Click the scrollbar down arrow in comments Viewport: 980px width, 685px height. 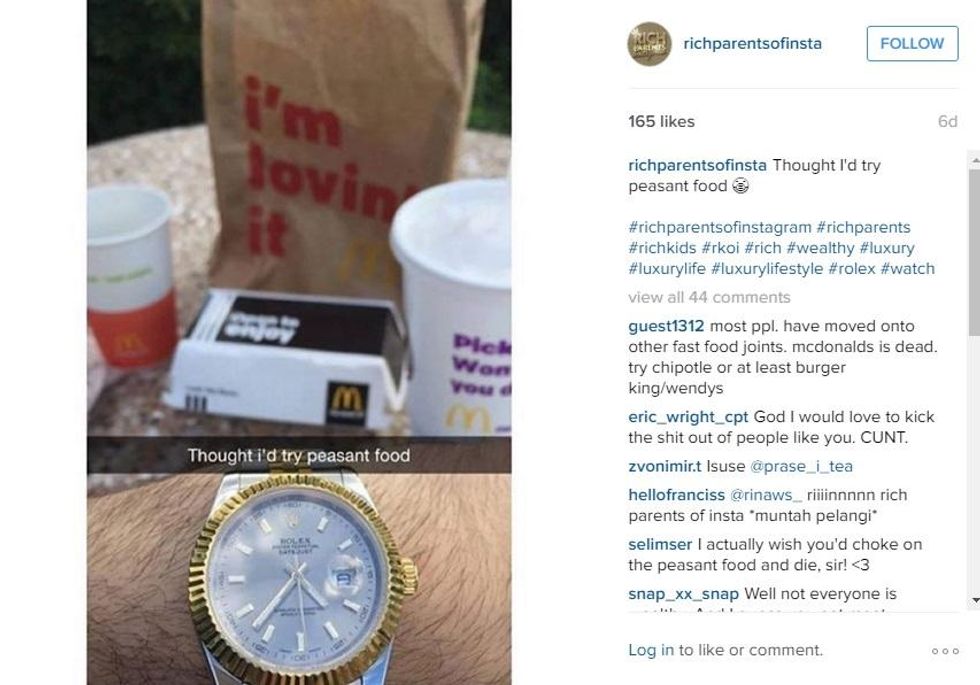(974, 601)
